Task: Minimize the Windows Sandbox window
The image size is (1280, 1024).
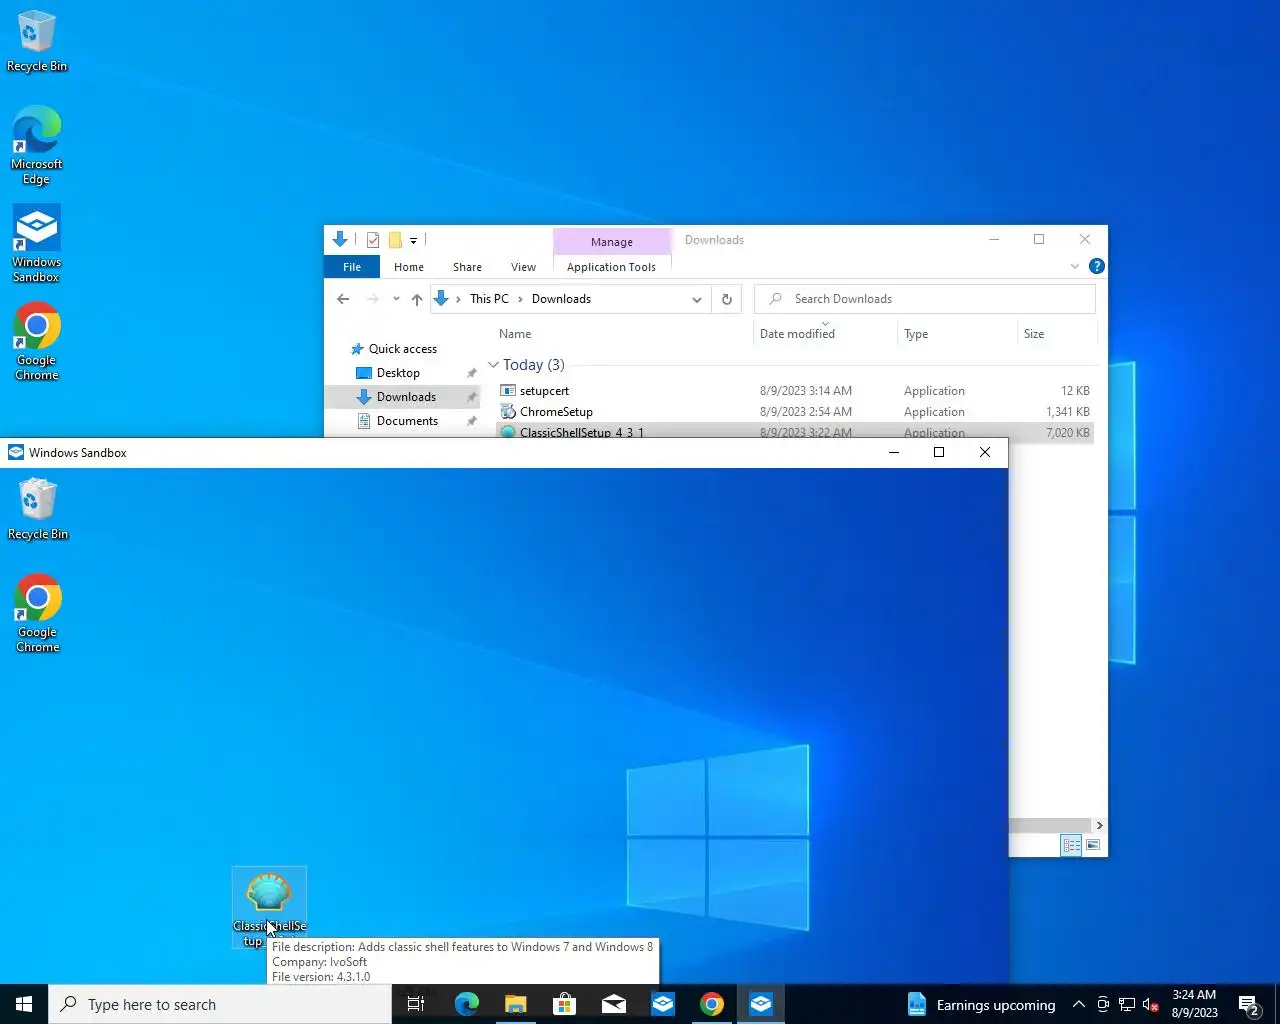Action: (x=894, y=452)
